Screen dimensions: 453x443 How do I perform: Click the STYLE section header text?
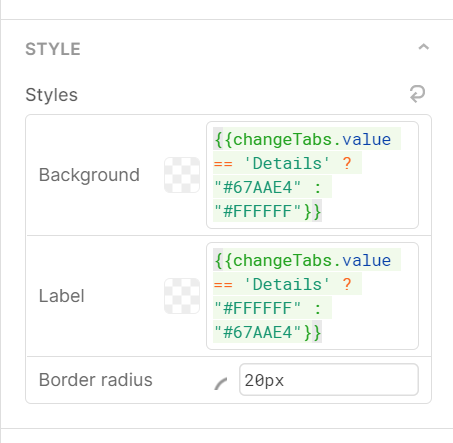coord(53,49)
